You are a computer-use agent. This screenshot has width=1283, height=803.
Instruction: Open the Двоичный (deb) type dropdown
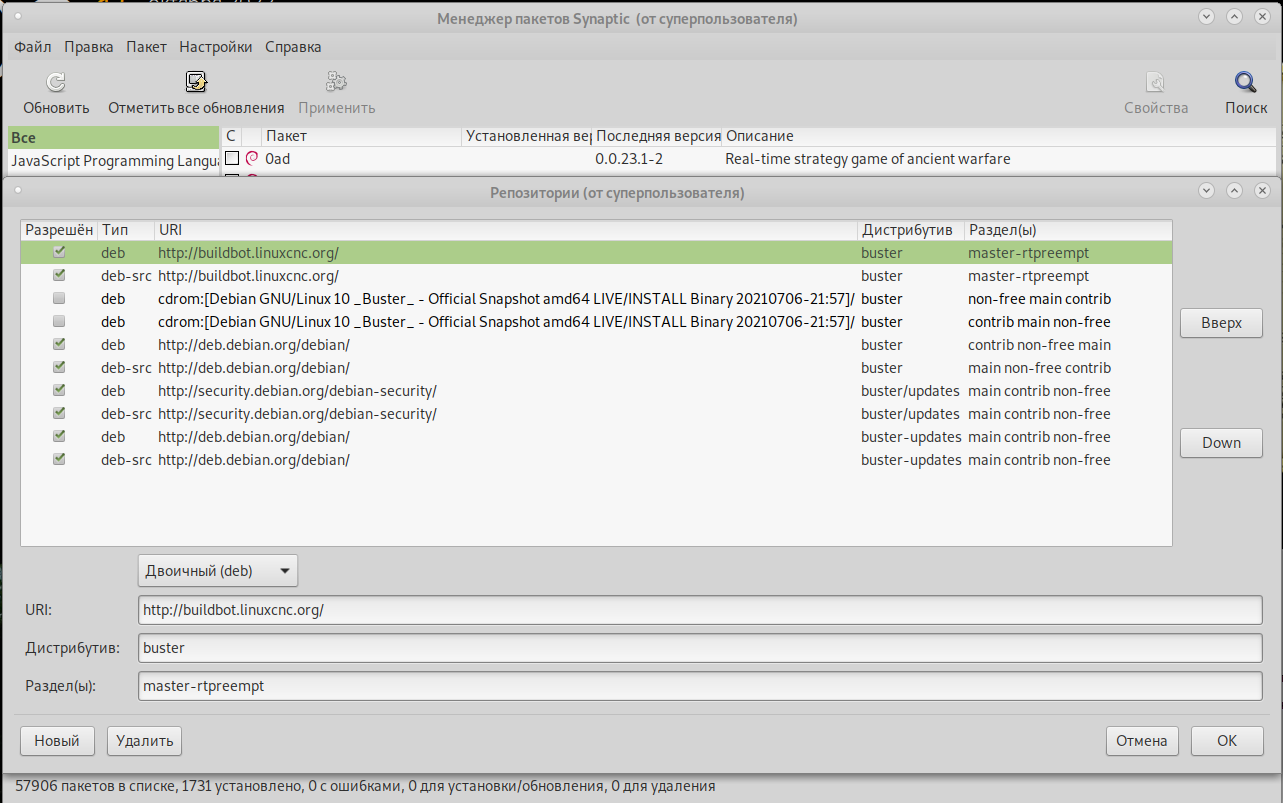pyautogui.click(x=218, y=571)
